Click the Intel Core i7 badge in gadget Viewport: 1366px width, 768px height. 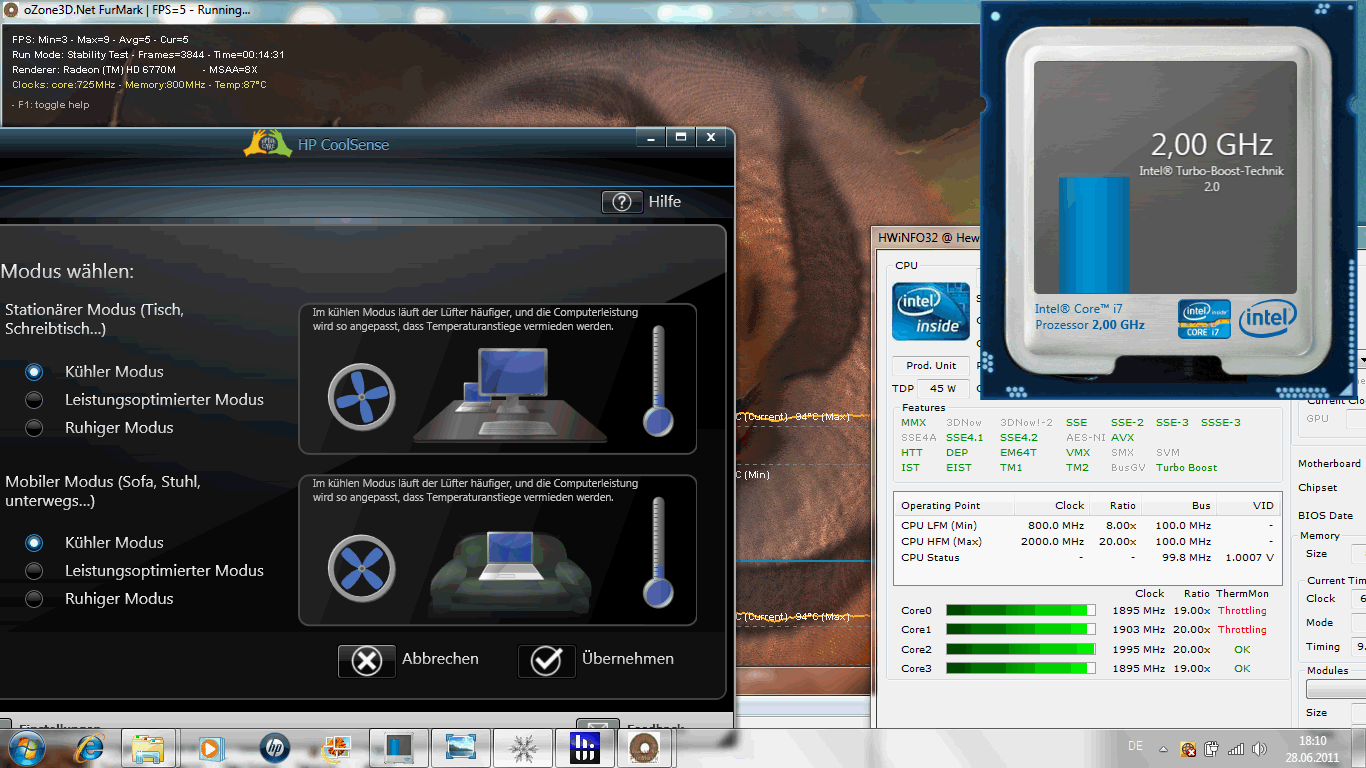(1203, 319)
